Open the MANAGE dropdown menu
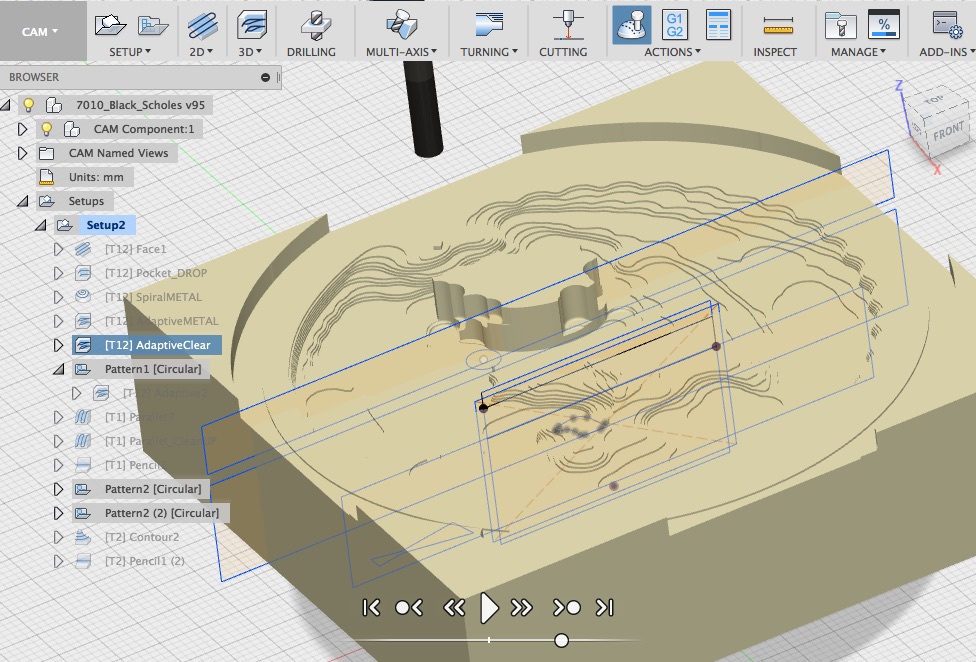Viewport: 976px width, 662px height. pyautogui.click(x=858, y=52)
